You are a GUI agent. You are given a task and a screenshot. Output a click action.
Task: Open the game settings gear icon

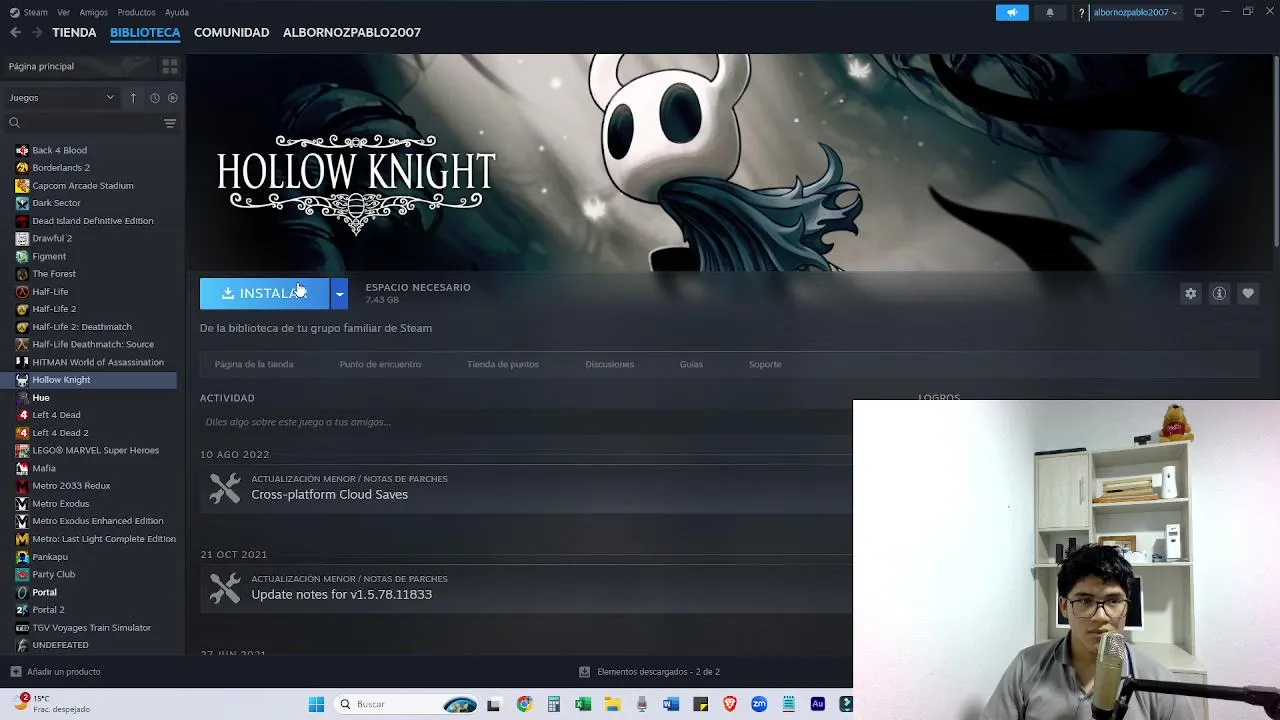[x=1190, y=293]
